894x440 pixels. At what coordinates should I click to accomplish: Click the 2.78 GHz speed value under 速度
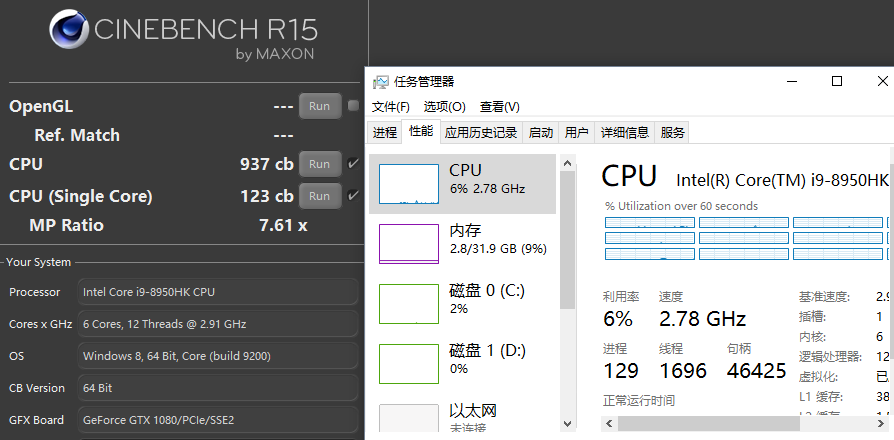[x=702, y=319]
